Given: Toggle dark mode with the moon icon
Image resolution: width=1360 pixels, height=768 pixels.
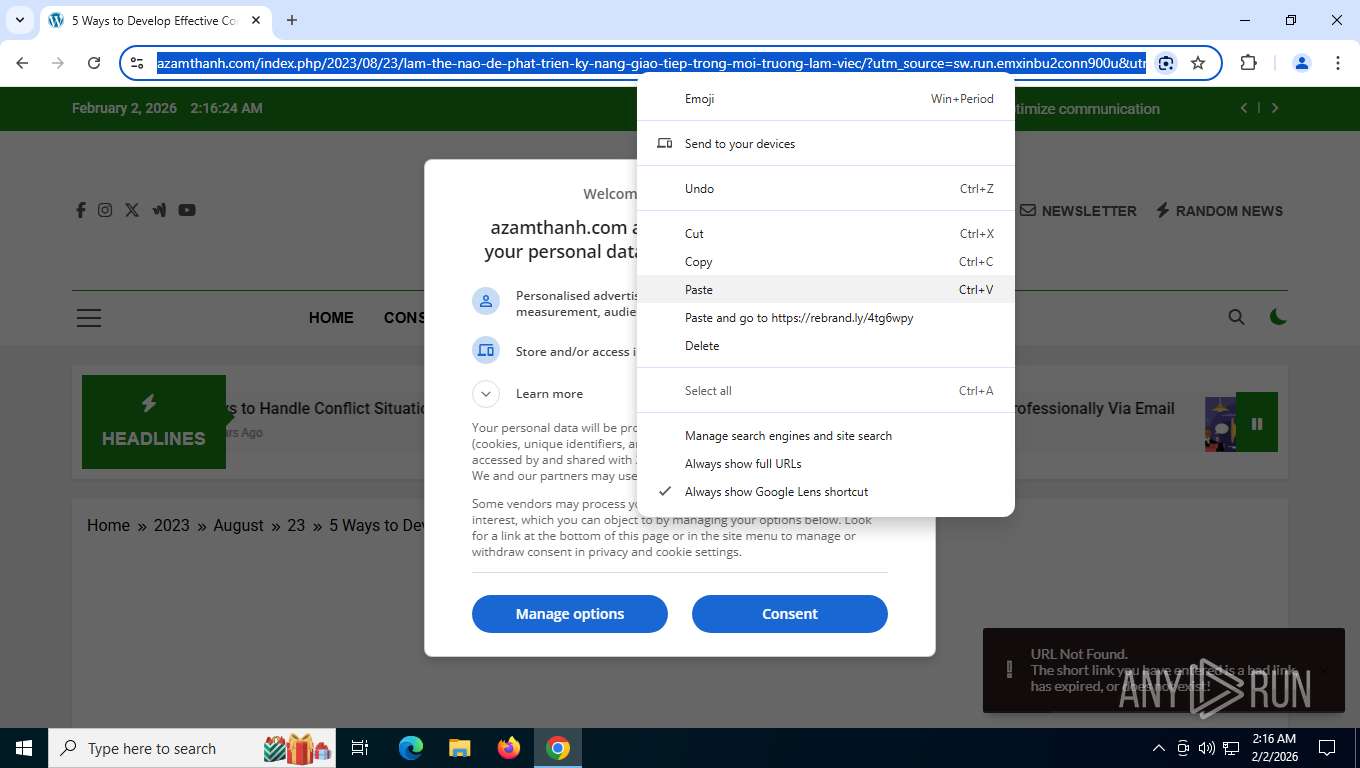Looking at the screenshot, I should tap(1277, 317).
